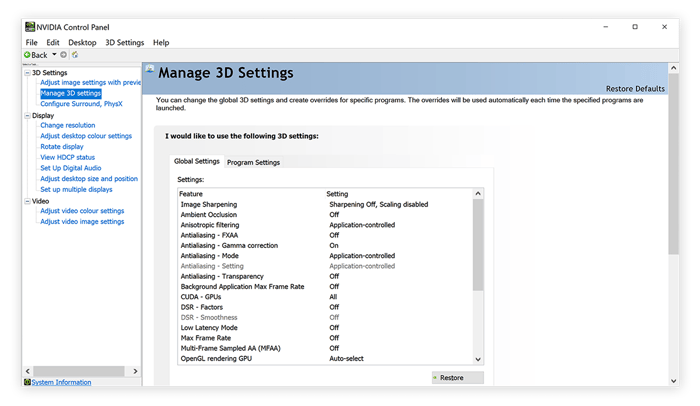Viewport: 700px width, 406px height.
Task: Collapse the Display tree node
Action: (x=27, y=115)
